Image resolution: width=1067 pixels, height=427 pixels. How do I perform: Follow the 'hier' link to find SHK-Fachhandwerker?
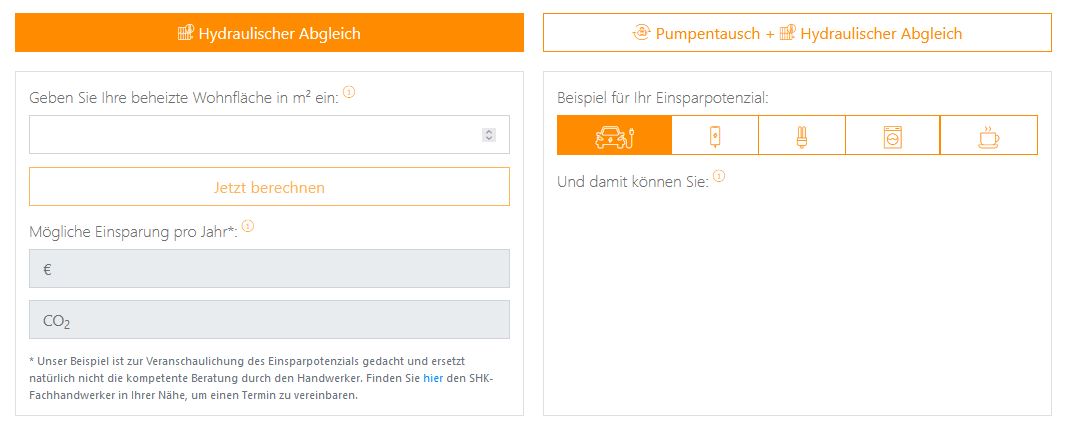click(x=432, y=377)
